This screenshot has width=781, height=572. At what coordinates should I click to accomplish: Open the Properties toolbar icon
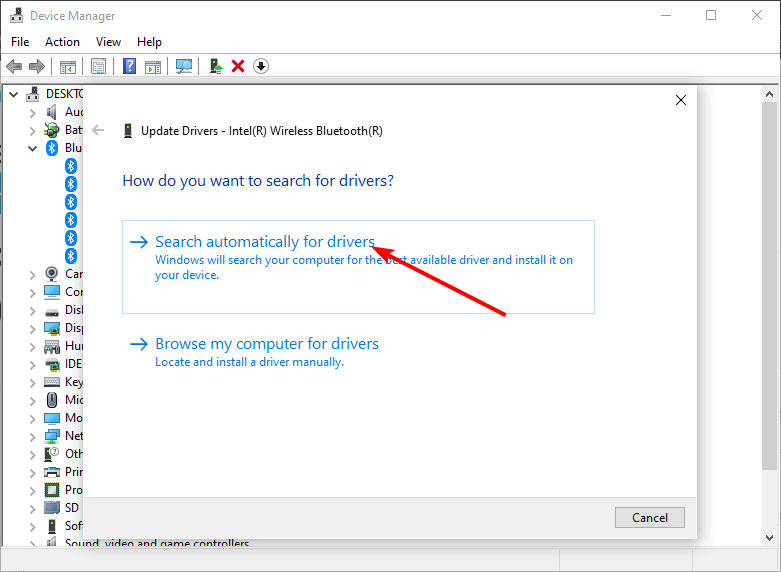[99, 66]
